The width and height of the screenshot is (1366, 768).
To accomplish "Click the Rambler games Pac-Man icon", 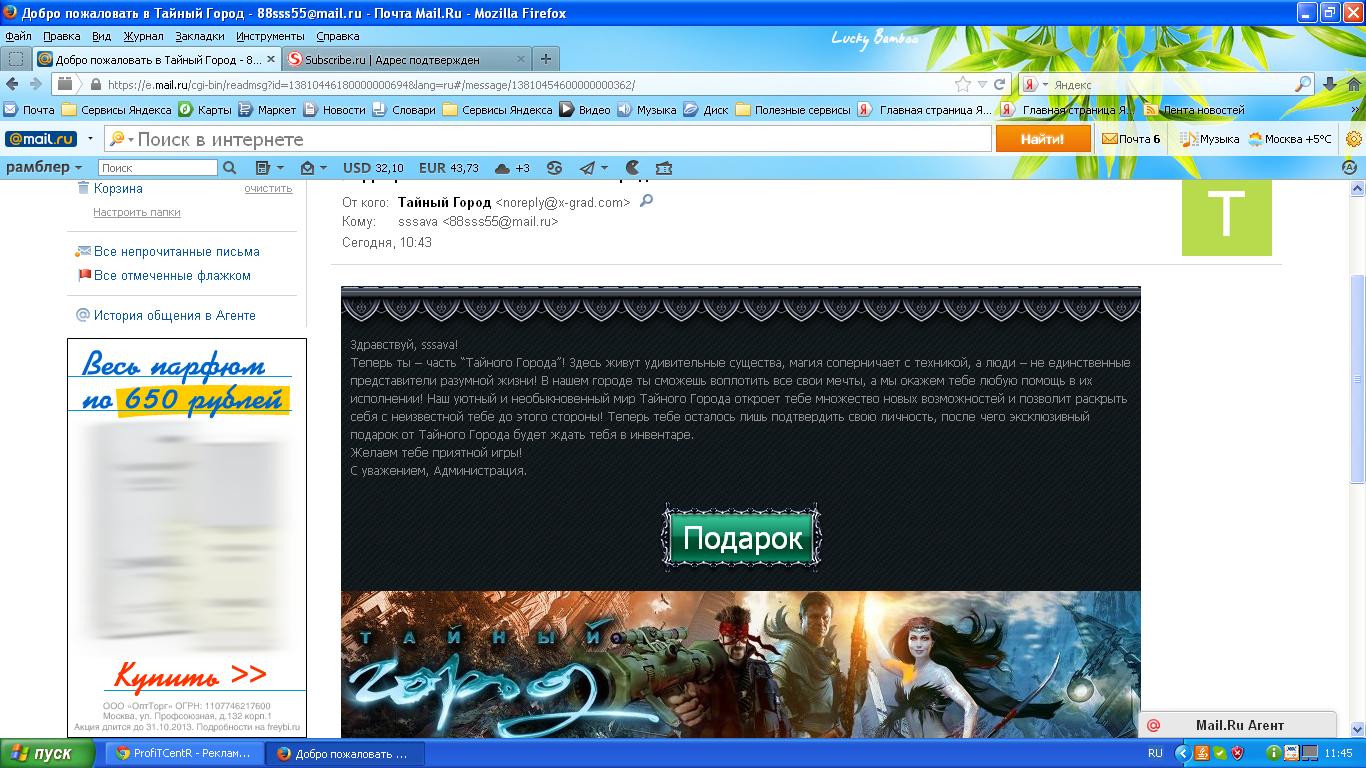I will tap(632, 168).
